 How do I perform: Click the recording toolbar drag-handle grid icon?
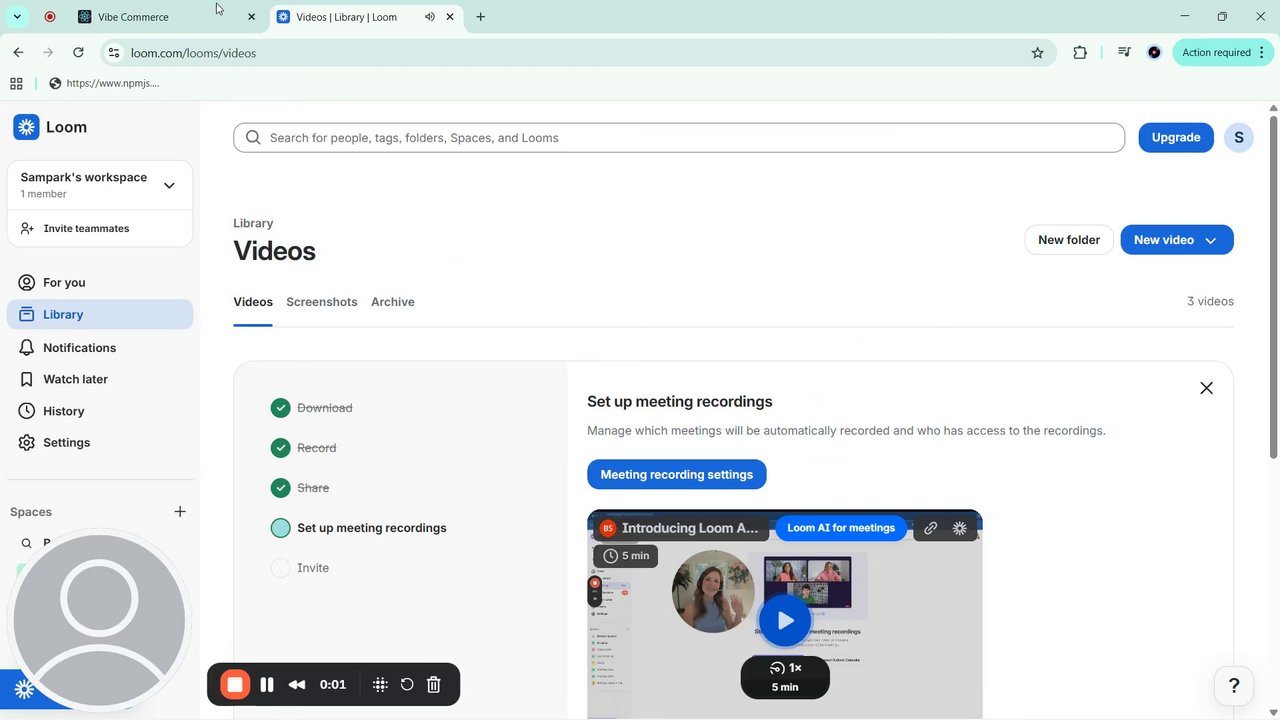click(380, 685)
